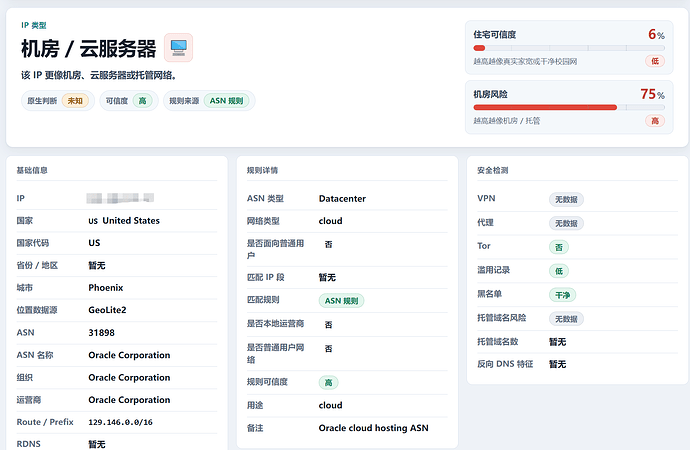Viewport: 690px width, 450px height.
Task: Click the 住宅可信度 progress bar
Action: point(569,48)
